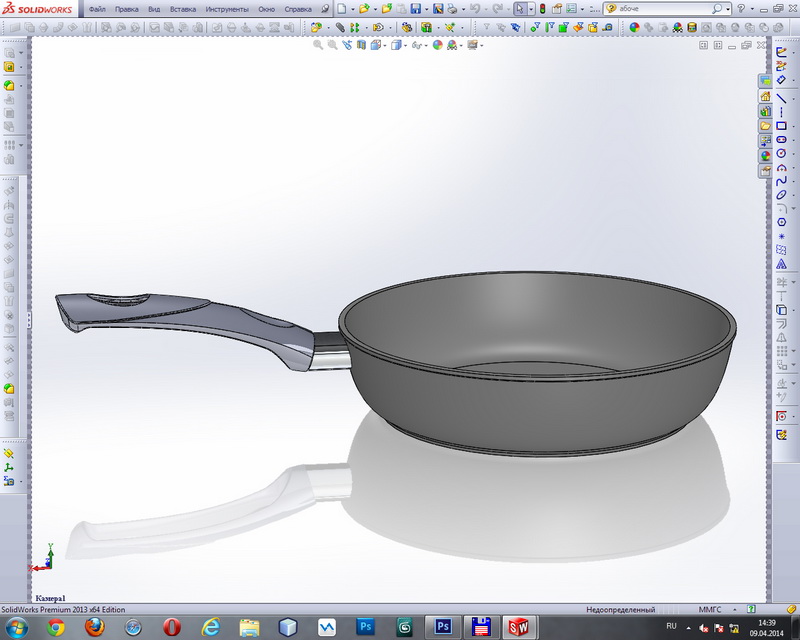This screenshot has width=800, height=640.
Task: Click the Undo arrow icon
Action: [x=474, y=9]
